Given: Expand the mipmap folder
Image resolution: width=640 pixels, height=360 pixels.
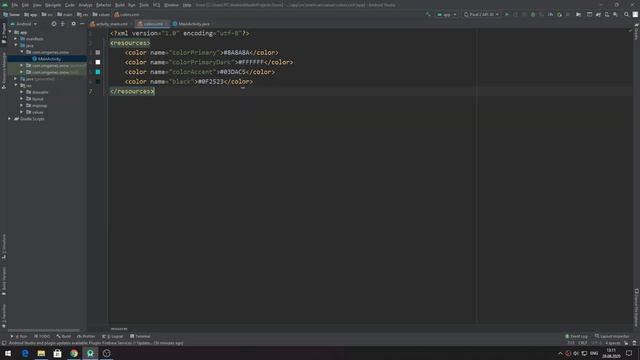Looking at the screenshot, I should coord(22,106).
